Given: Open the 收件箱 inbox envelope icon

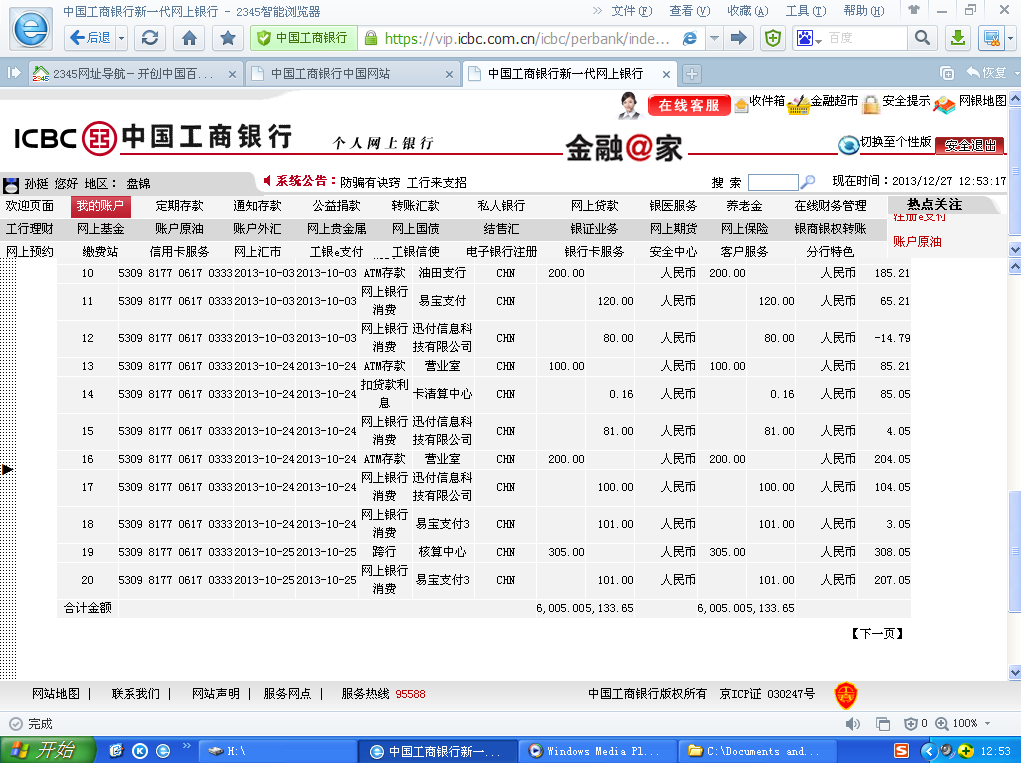Looking at the screenshot, I should coord(741,103).
